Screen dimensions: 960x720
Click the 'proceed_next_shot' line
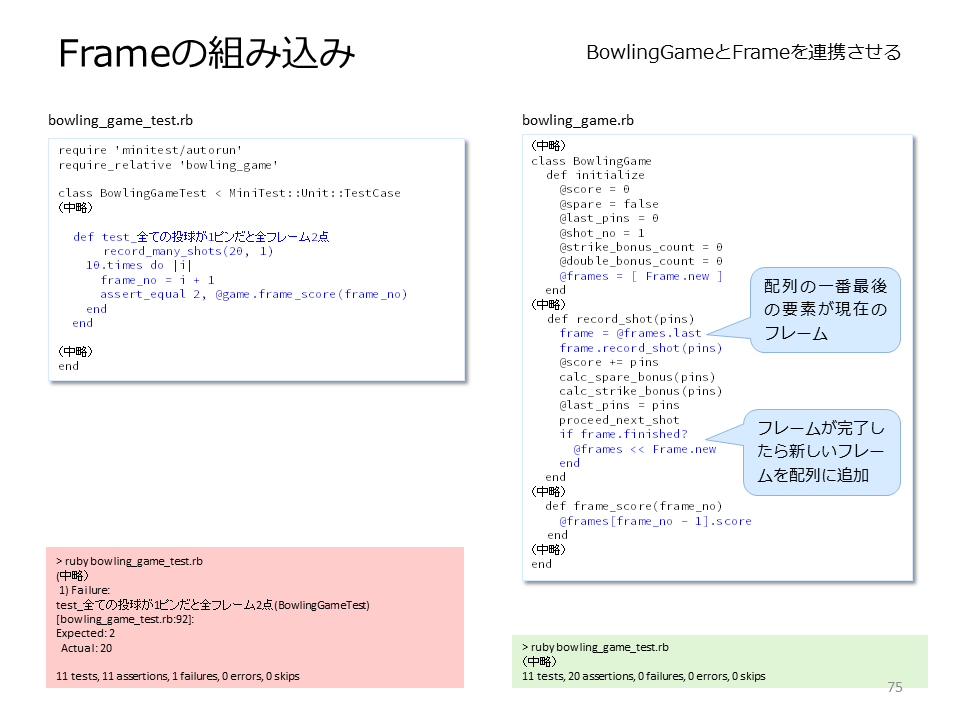(619, 420)
